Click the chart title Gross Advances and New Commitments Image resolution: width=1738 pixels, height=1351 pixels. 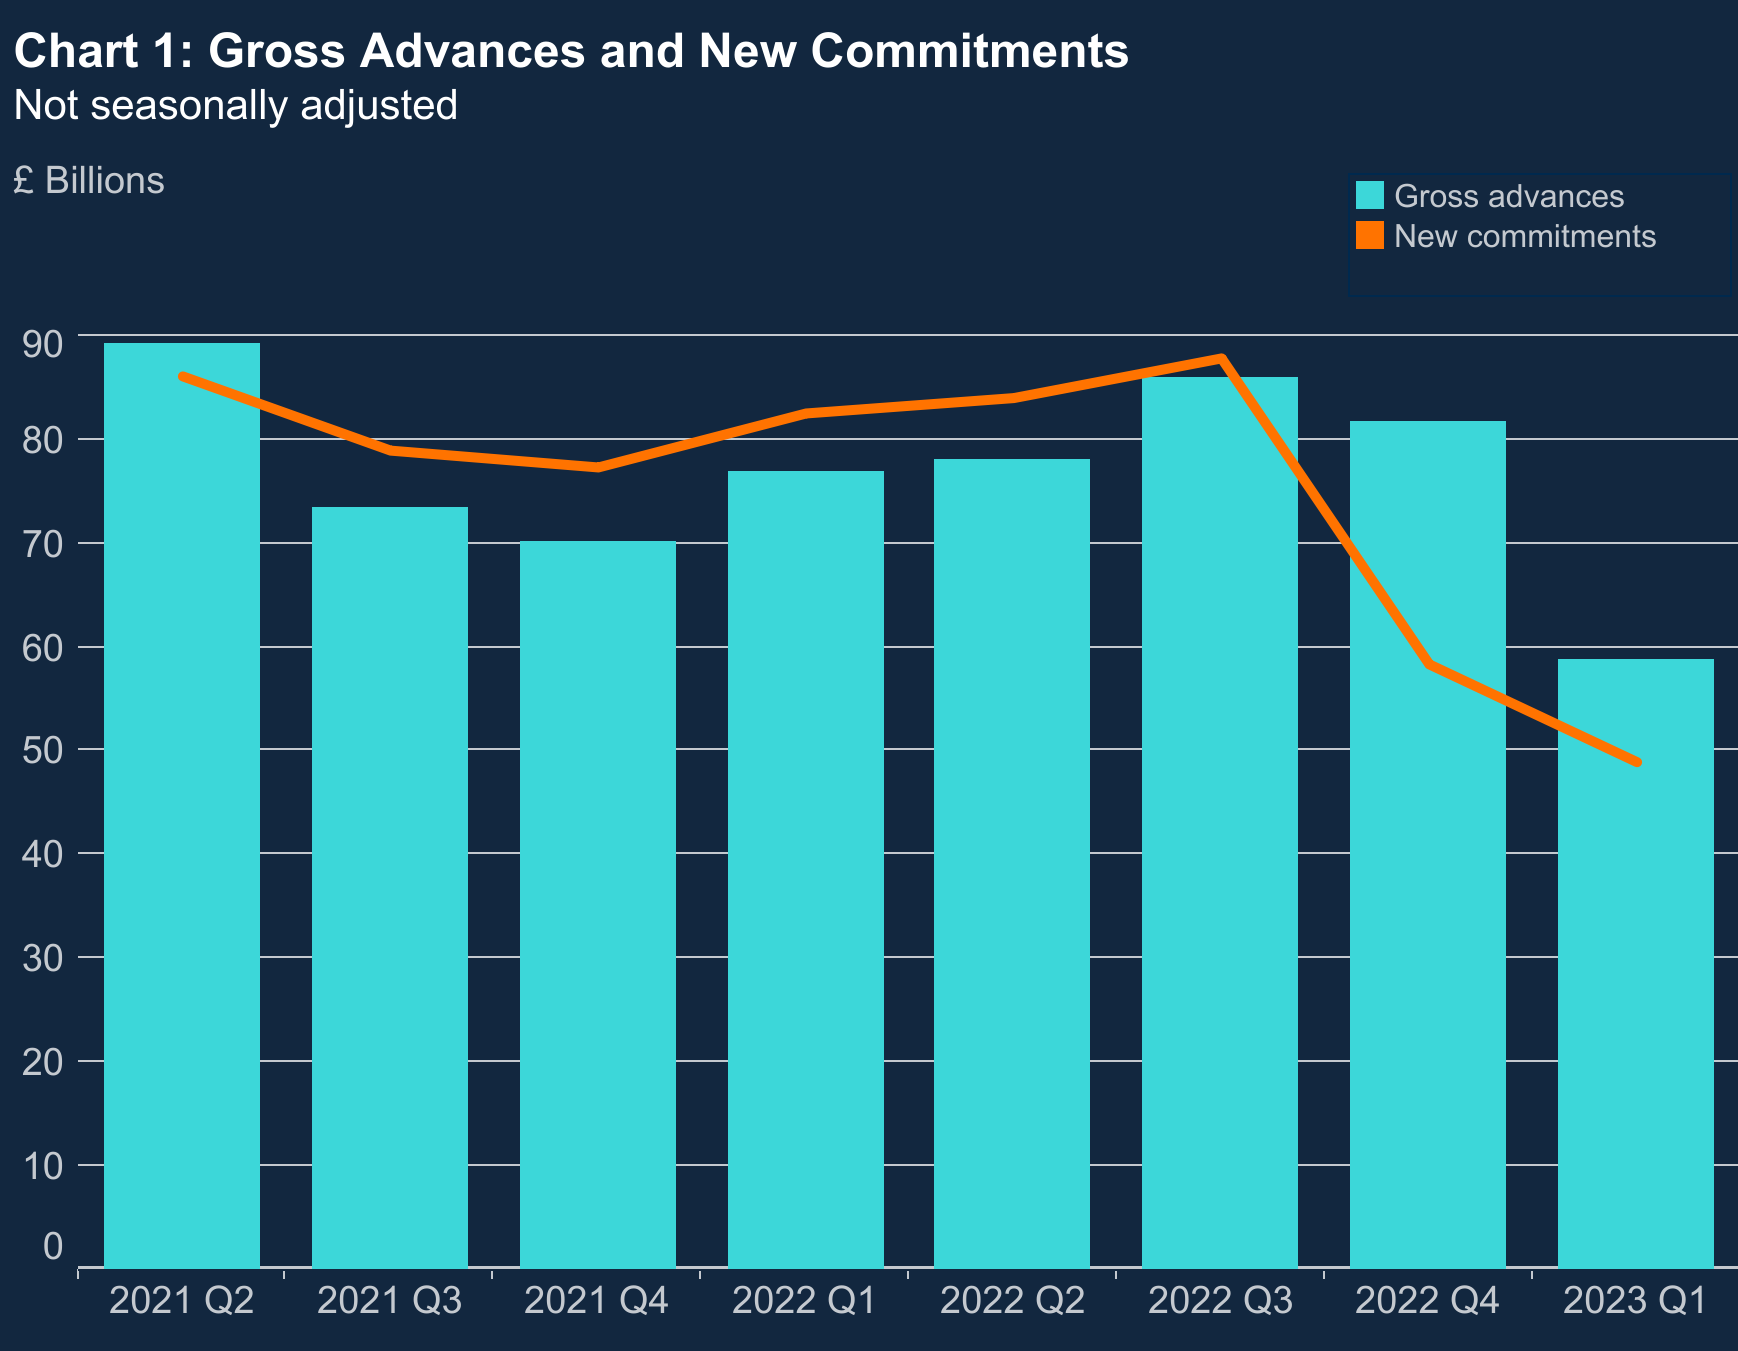click(x=571, y=51)
